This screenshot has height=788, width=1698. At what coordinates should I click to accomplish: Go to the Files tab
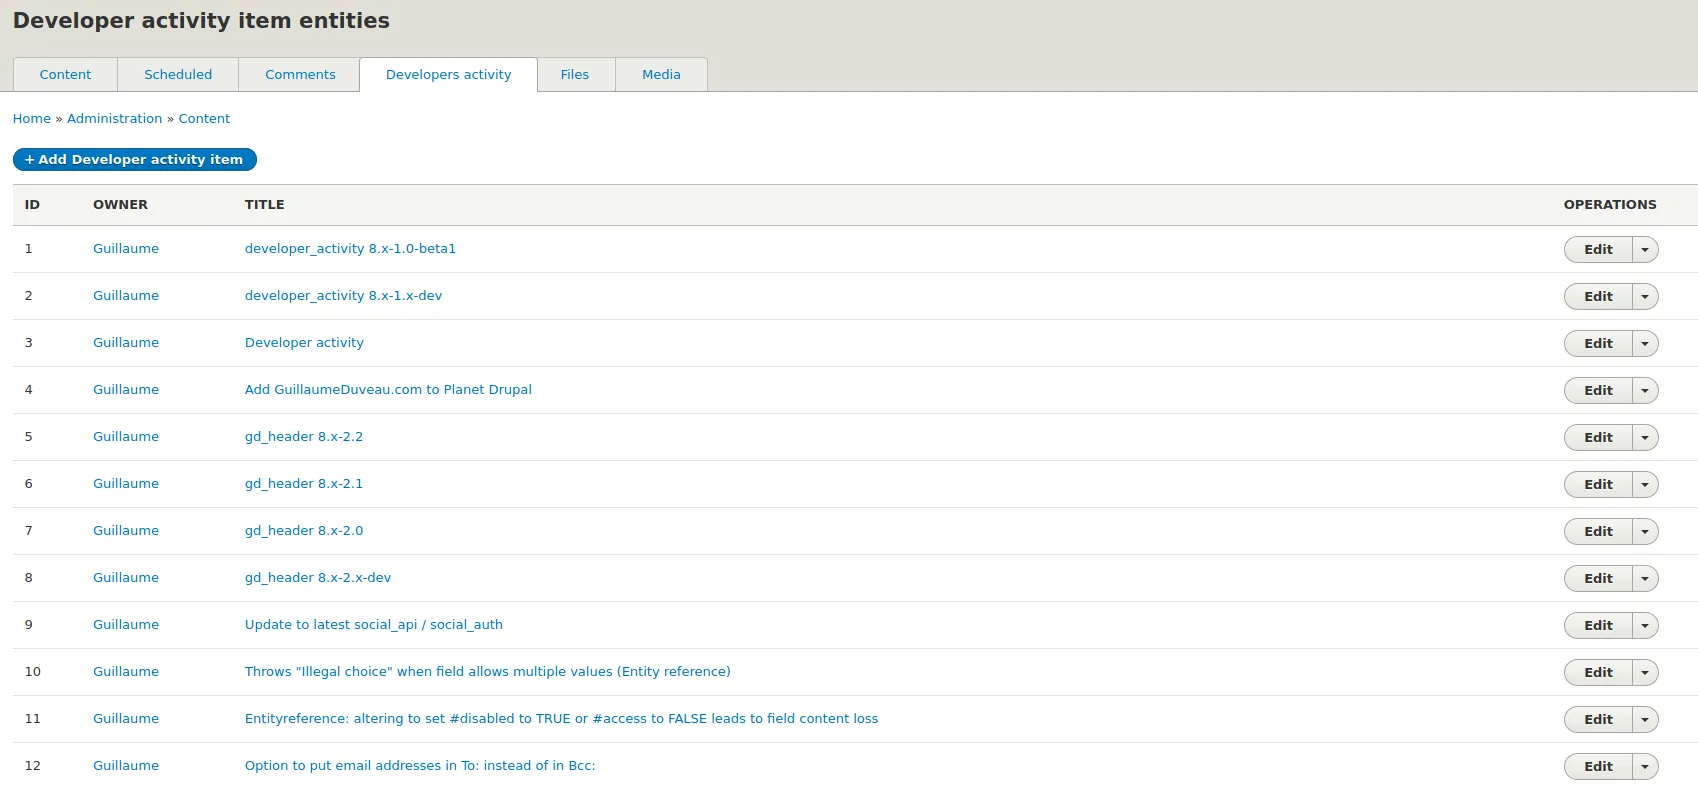[575, 75]
